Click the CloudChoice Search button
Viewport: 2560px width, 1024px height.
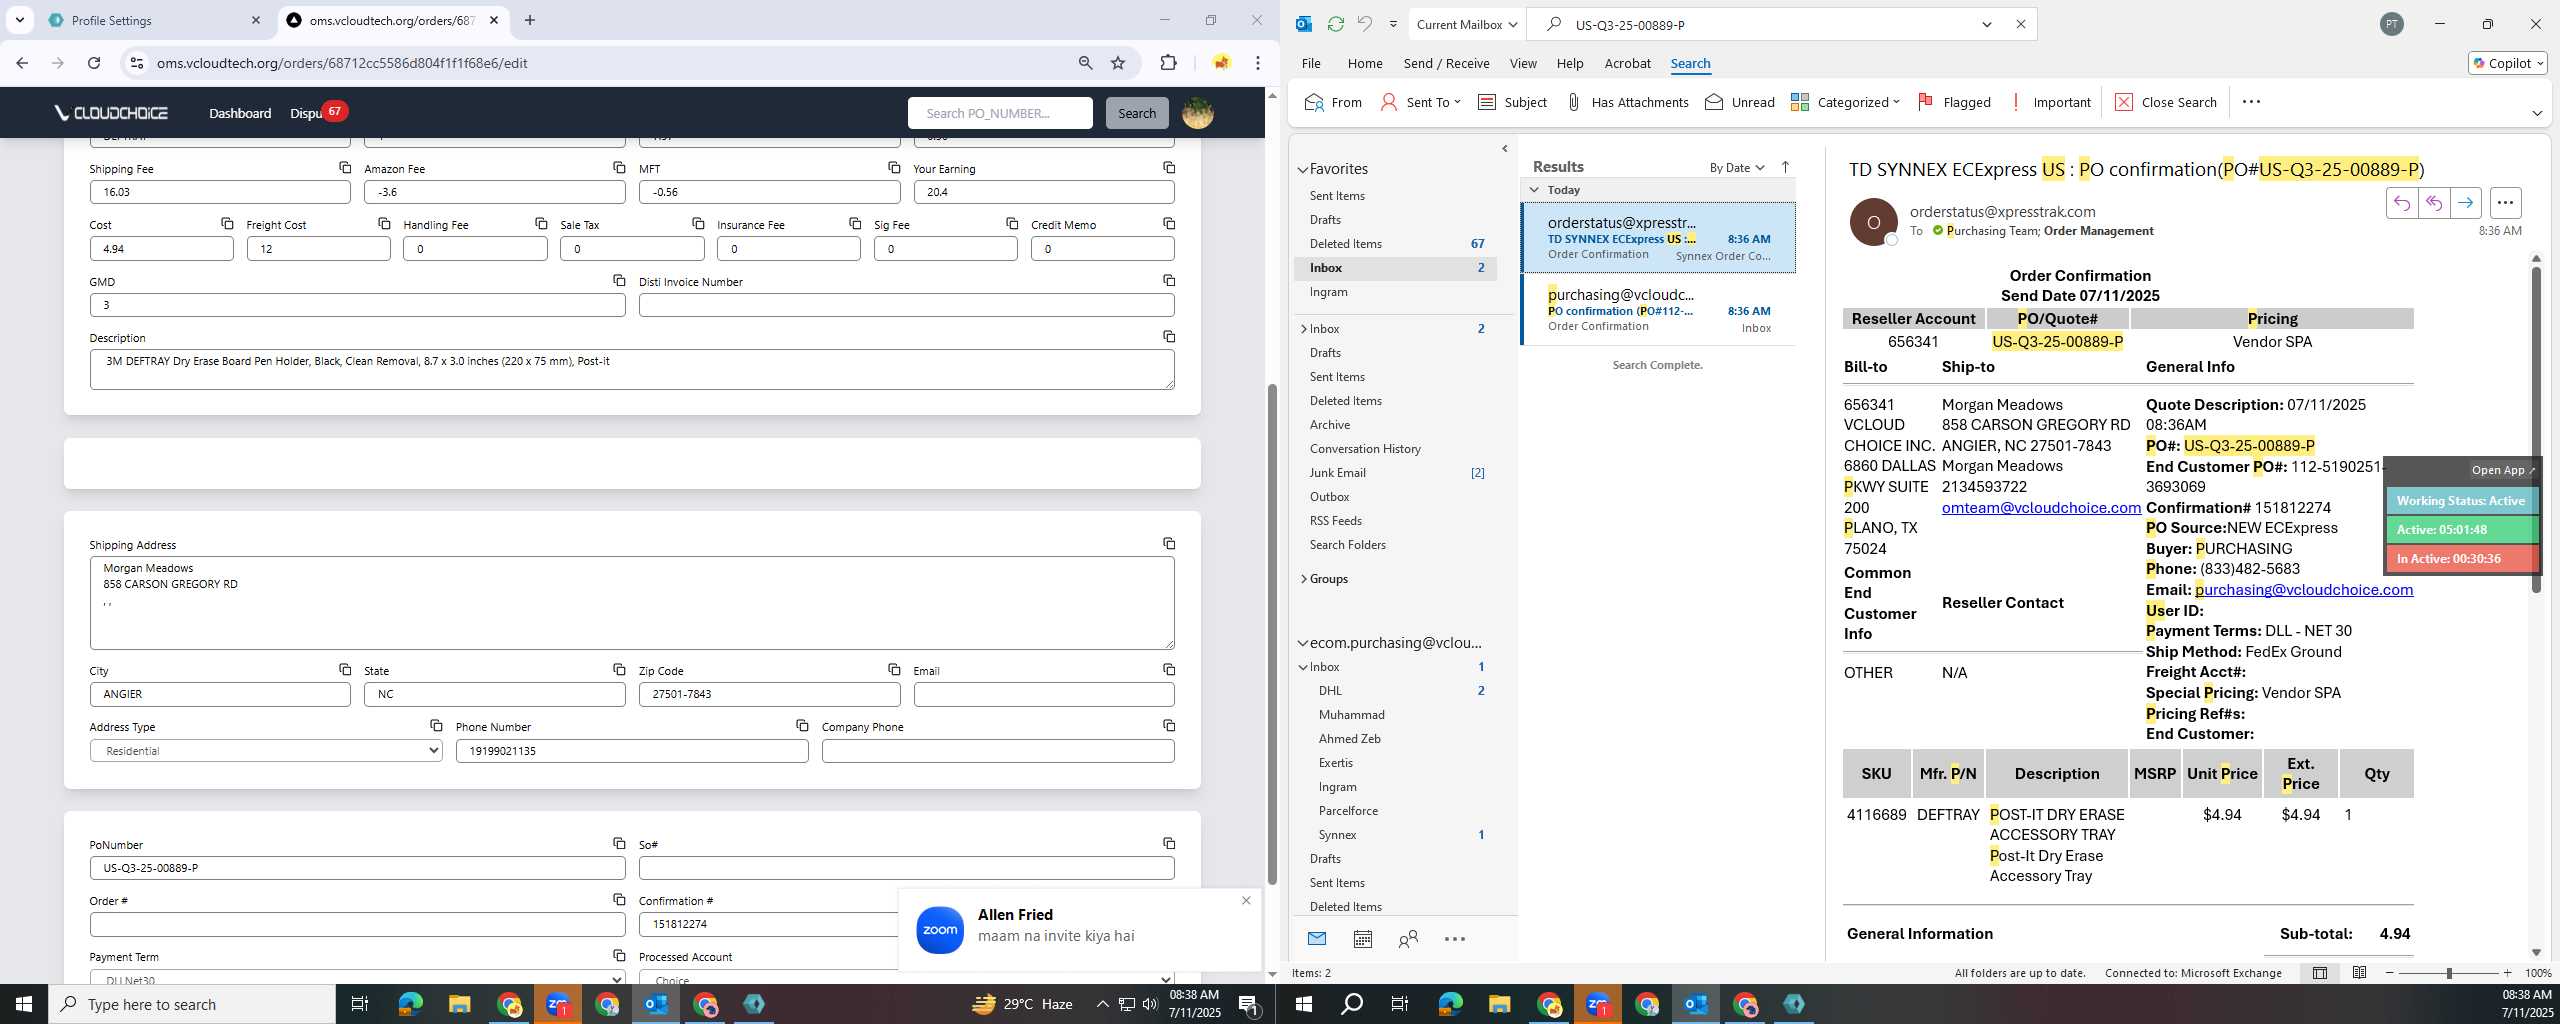coord(1137,113)
